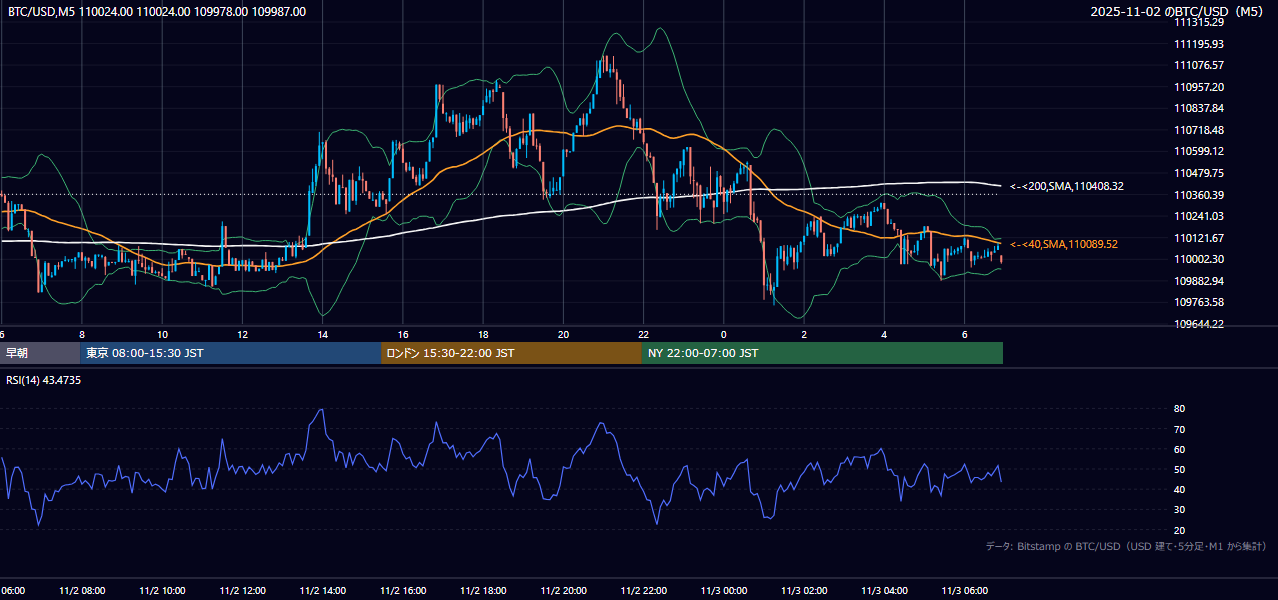The height and width of the screenshot is (600, 1278).
Task: Click the hour label 2 on chart axis
Action: (x=804, y=334)
